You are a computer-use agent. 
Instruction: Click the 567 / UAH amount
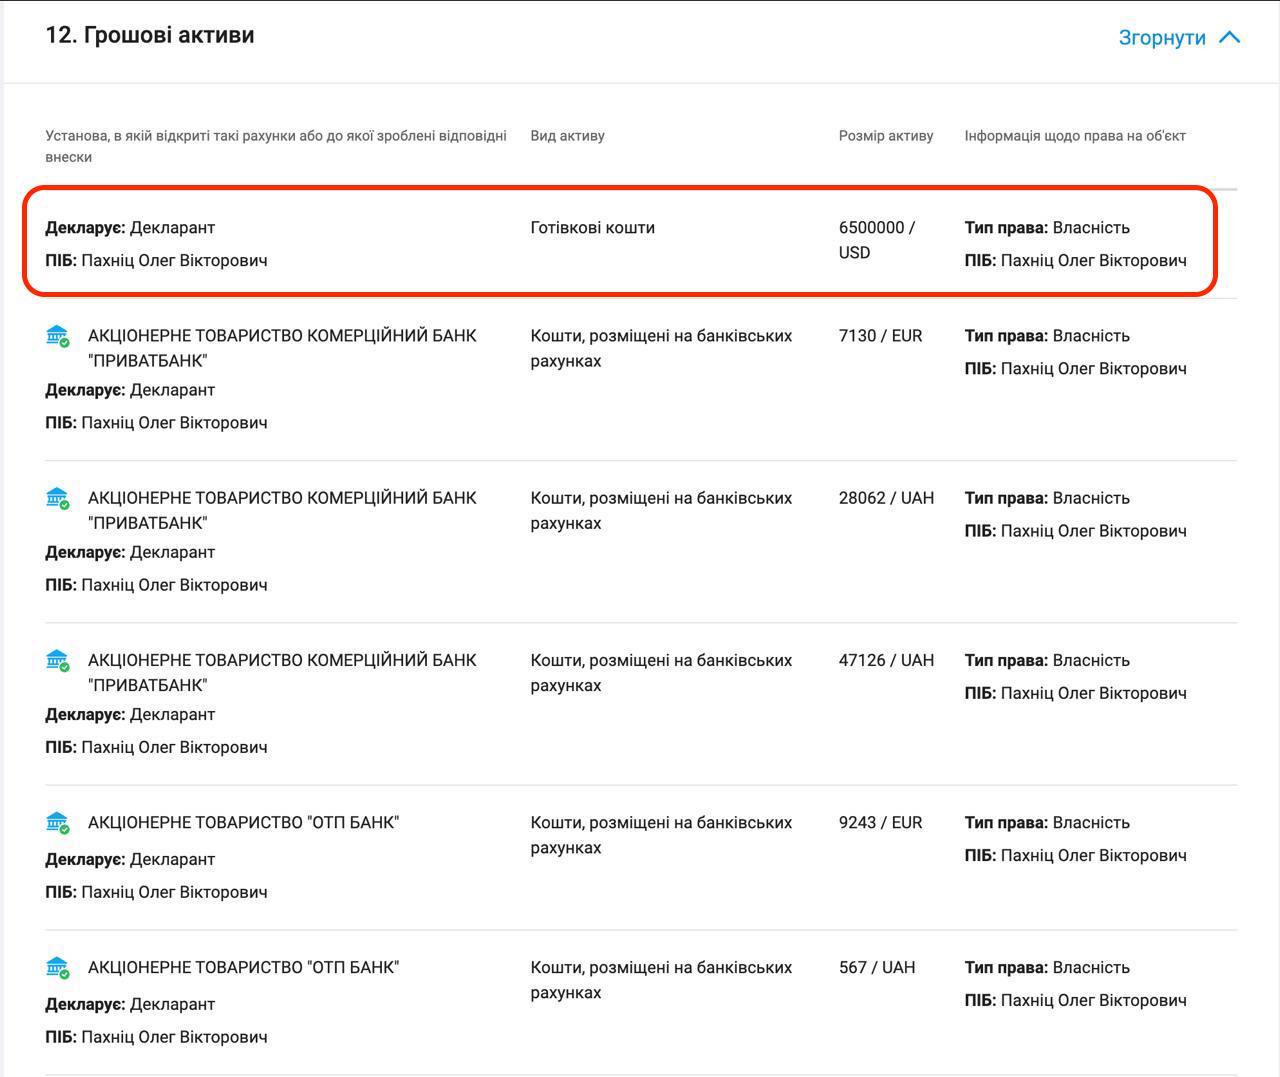click(876, 968)
